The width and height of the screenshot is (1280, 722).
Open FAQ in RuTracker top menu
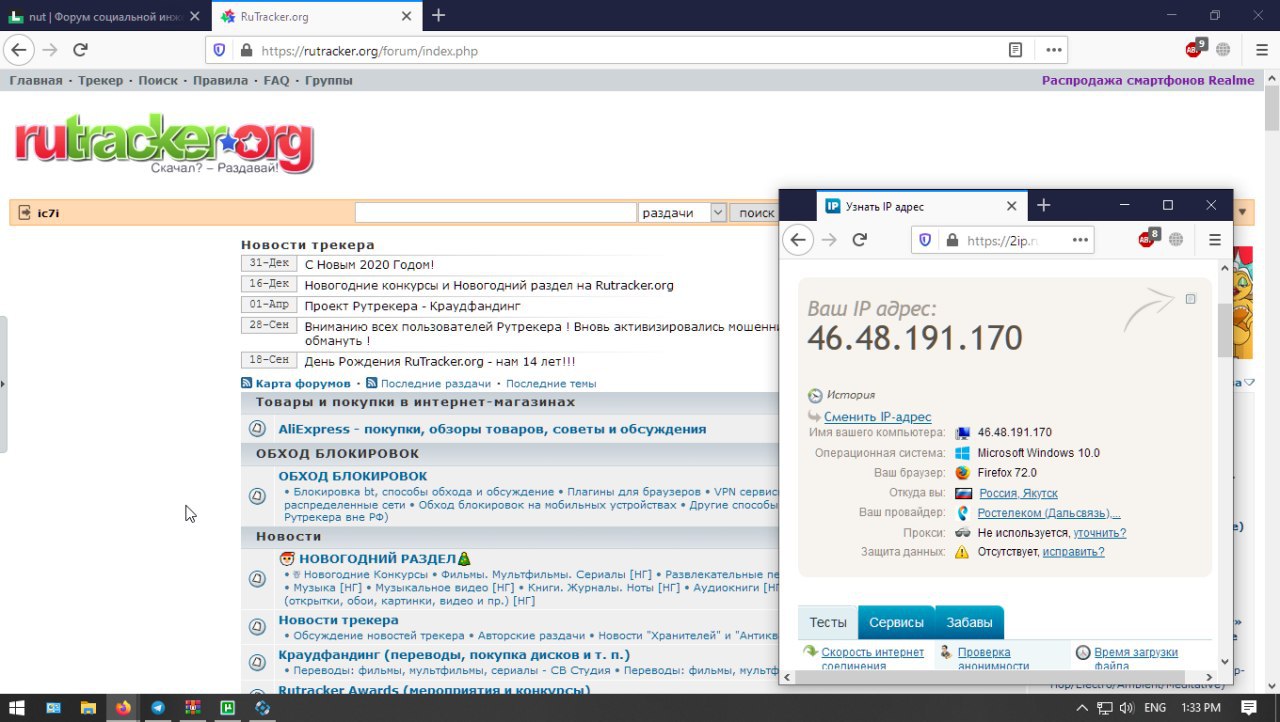[276, 80]
